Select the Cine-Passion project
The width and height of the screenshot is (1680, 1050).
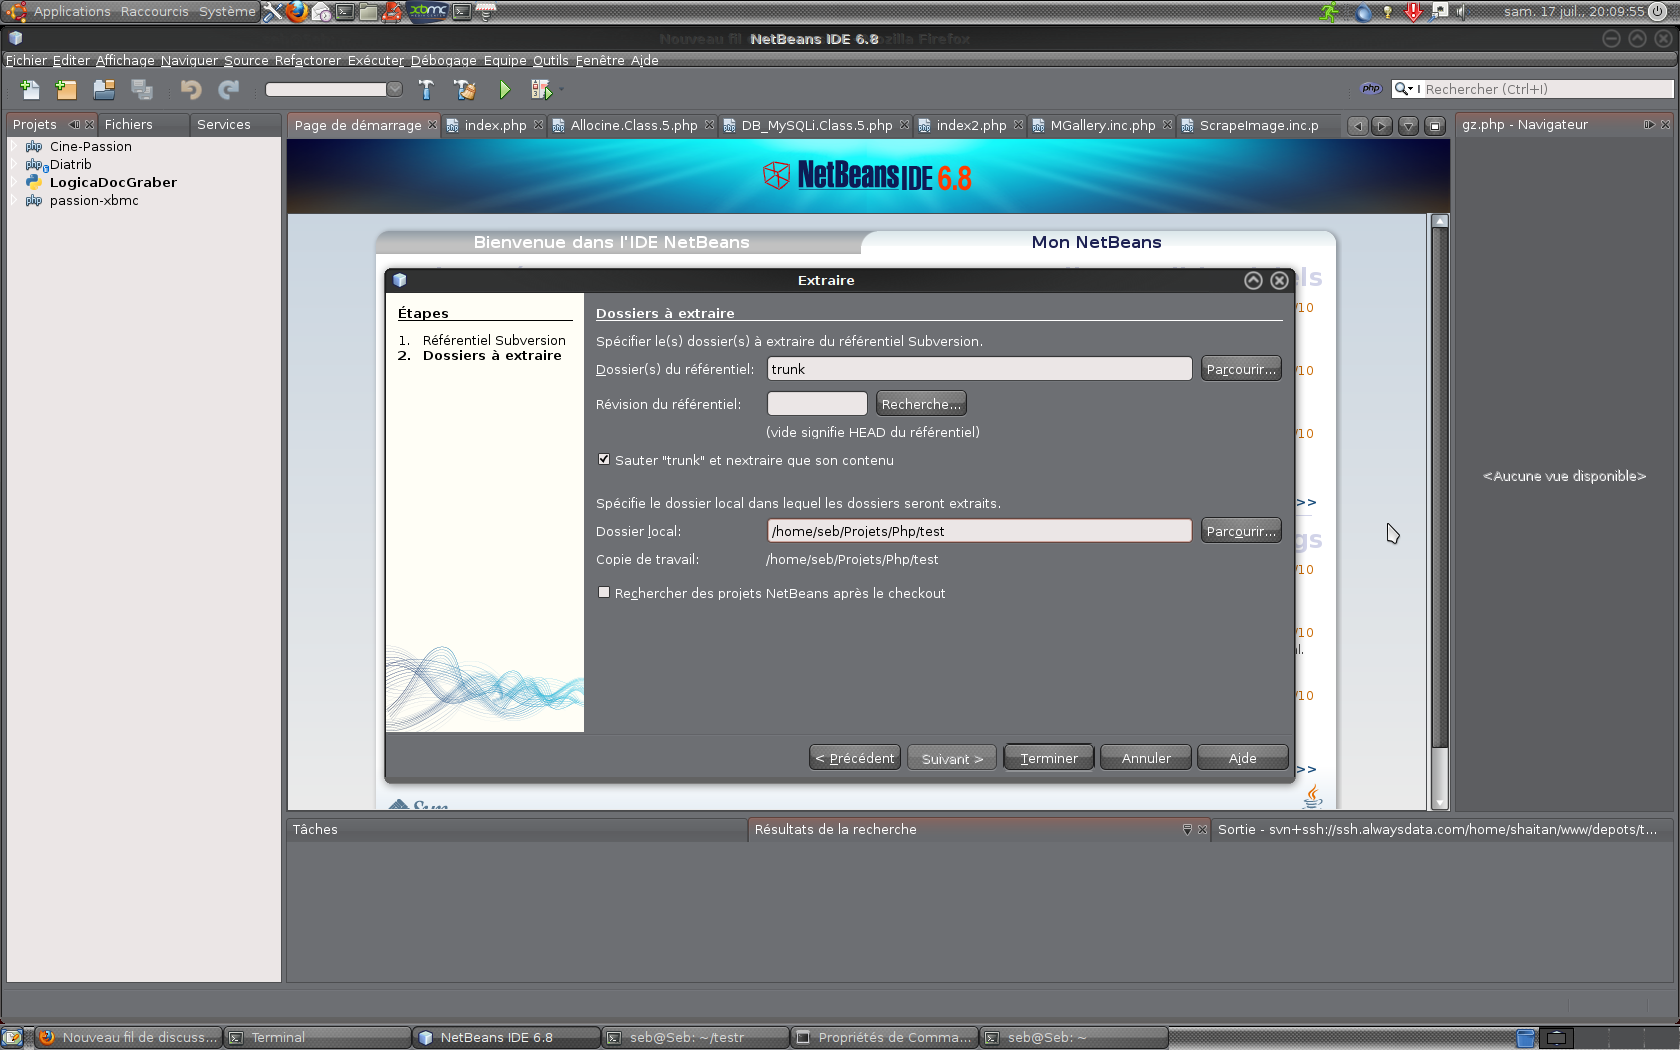pos(91,146)
